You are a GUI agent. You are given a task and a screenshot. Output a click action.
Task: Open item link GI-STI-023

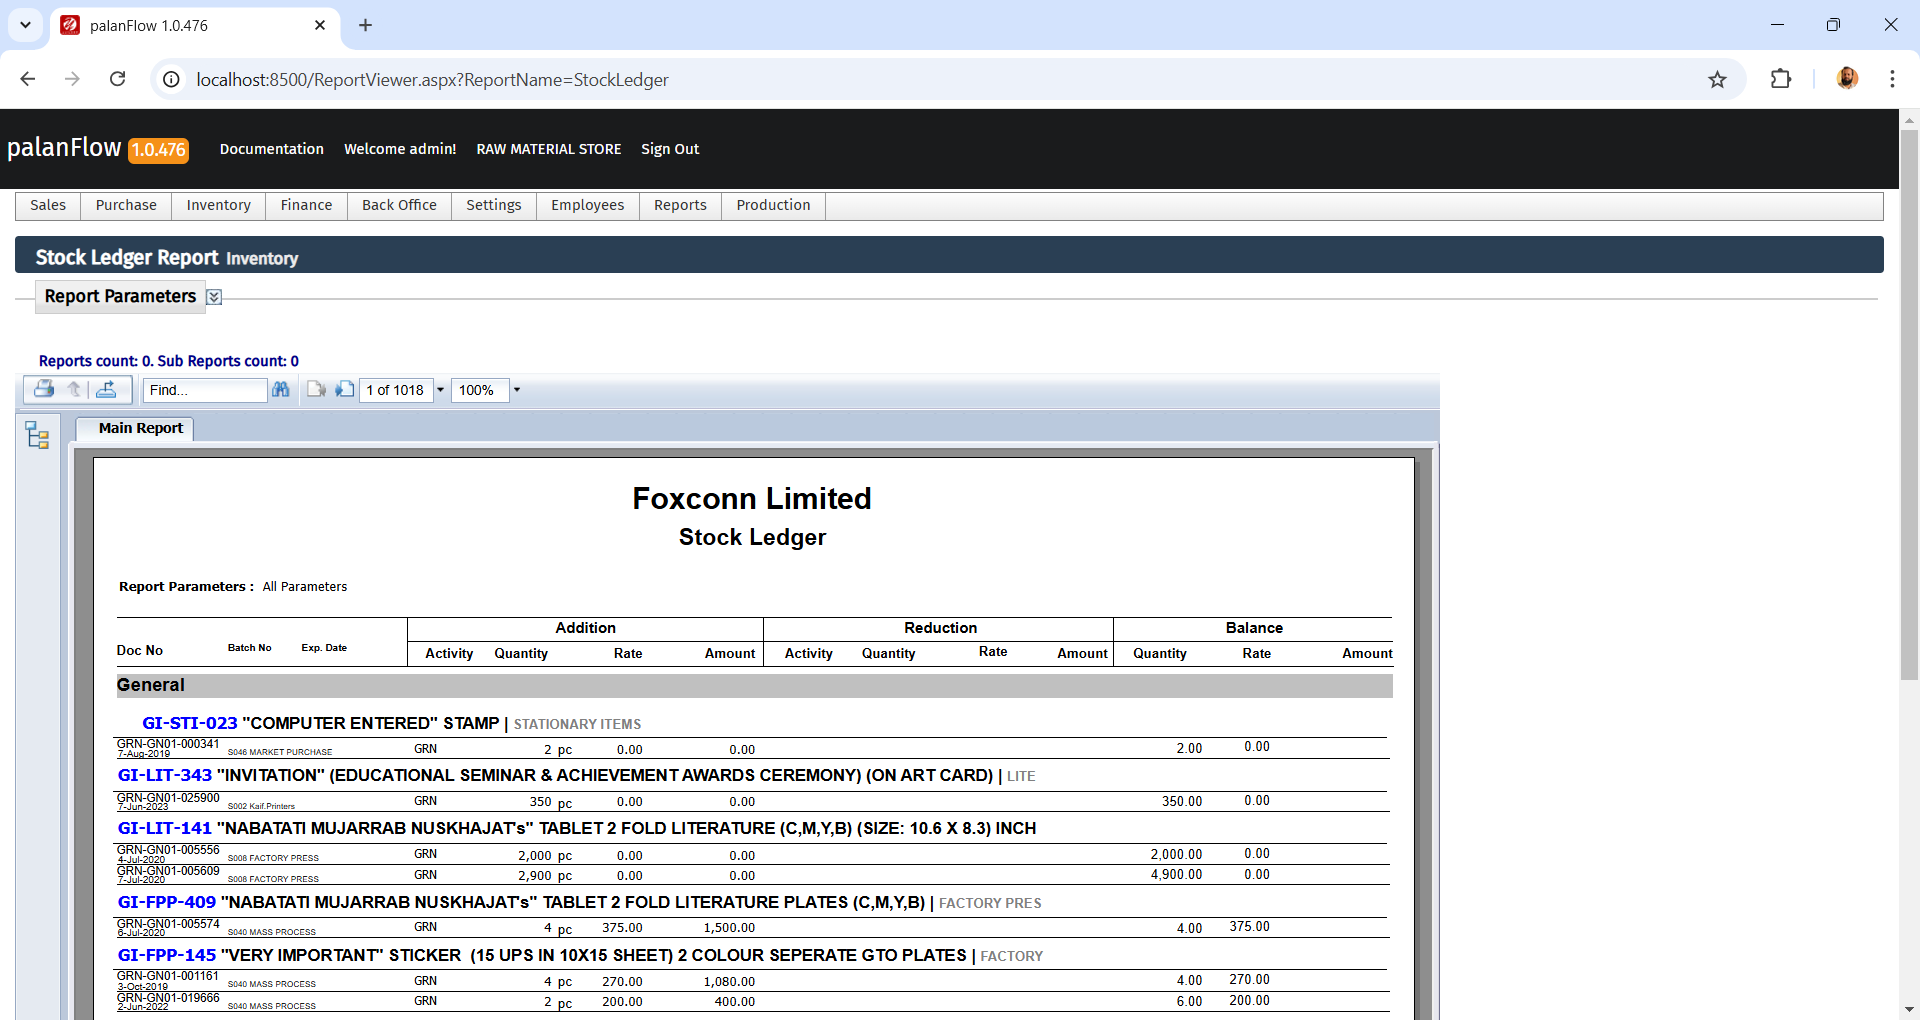[x=190, y=723]
